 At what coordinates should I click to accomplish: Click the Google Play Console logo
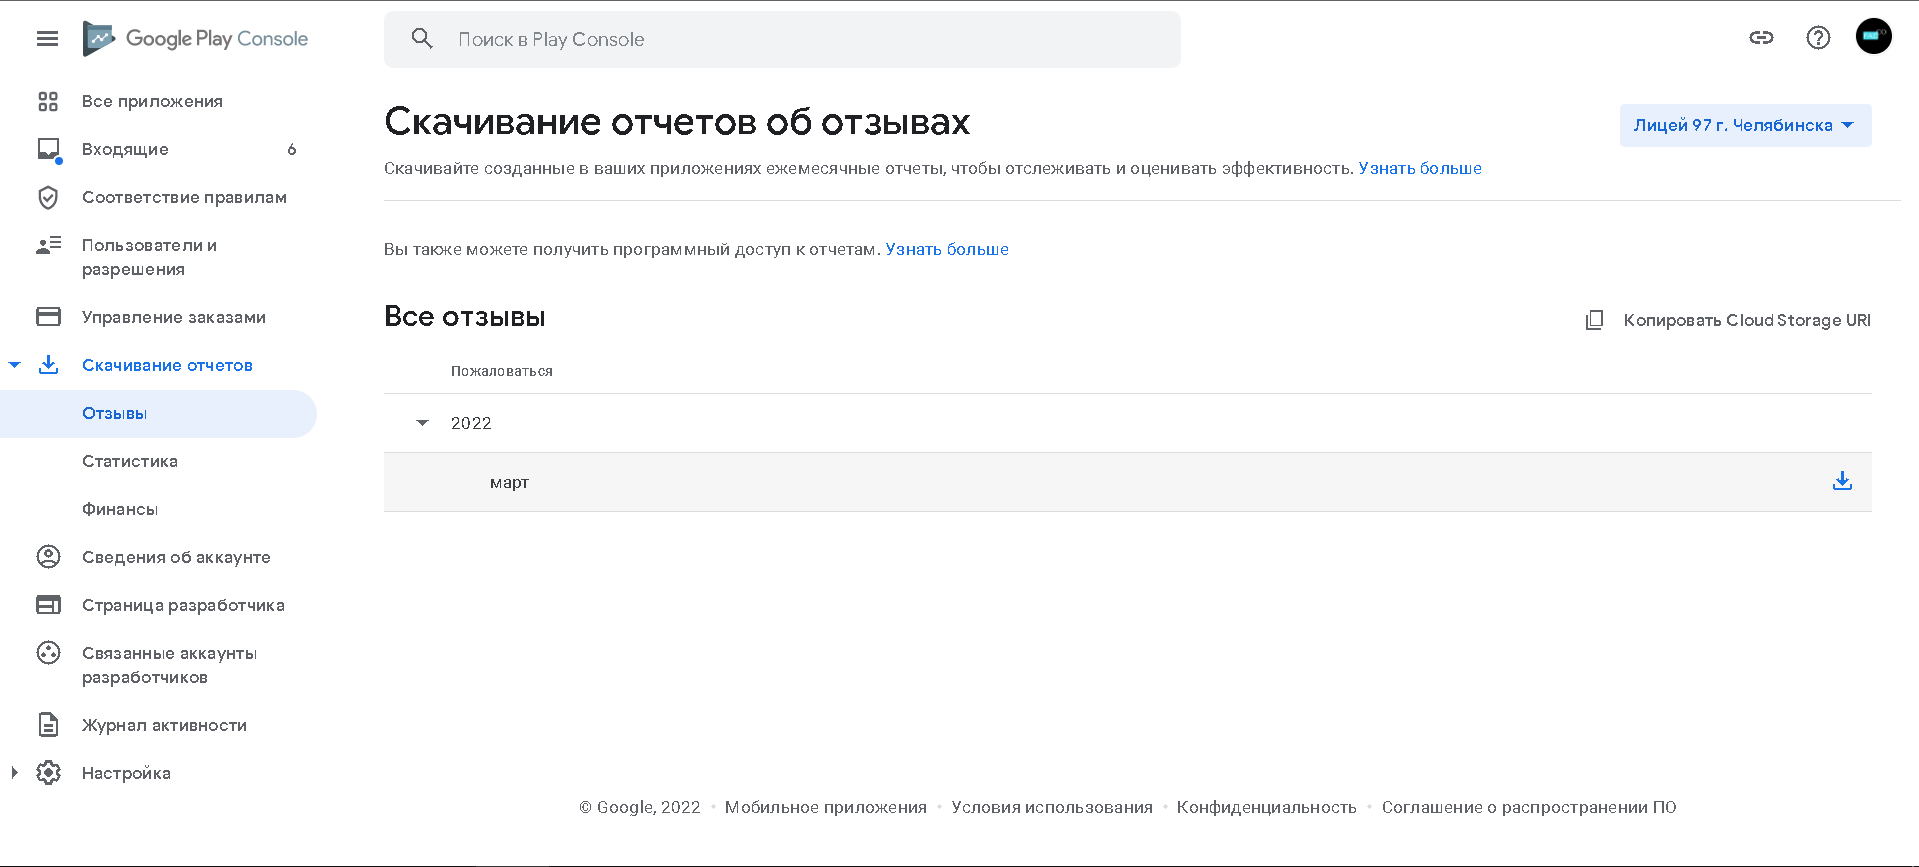[195, 39]
